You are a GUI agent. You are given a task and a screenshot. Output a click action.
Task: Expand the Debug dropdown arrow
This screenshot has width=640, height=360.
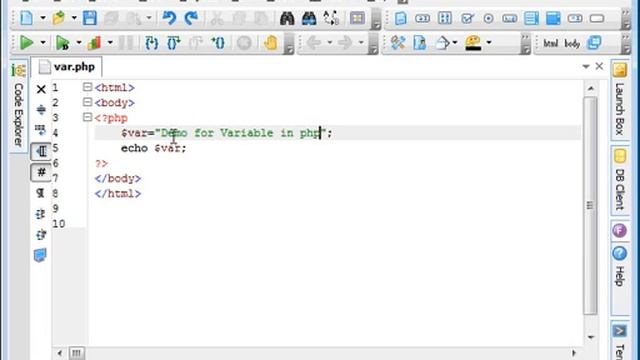(x=78, y=42)
